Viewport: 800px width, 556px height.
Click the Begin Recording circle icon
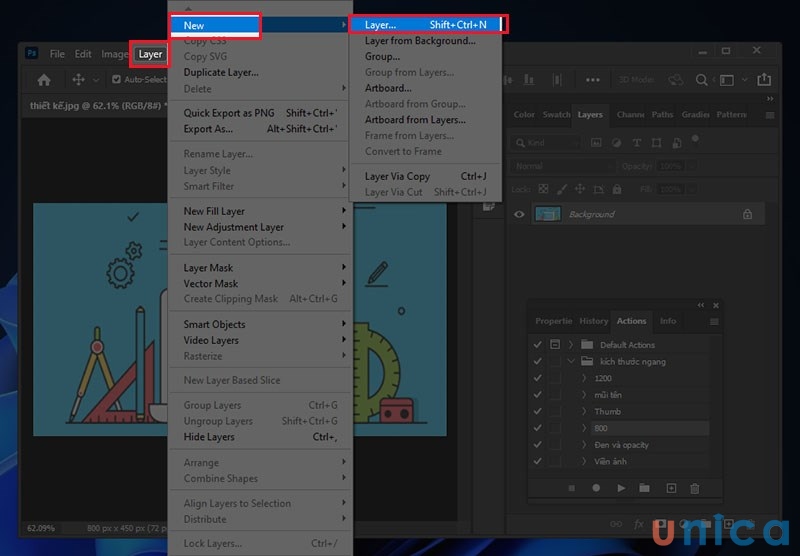[597, 488]
